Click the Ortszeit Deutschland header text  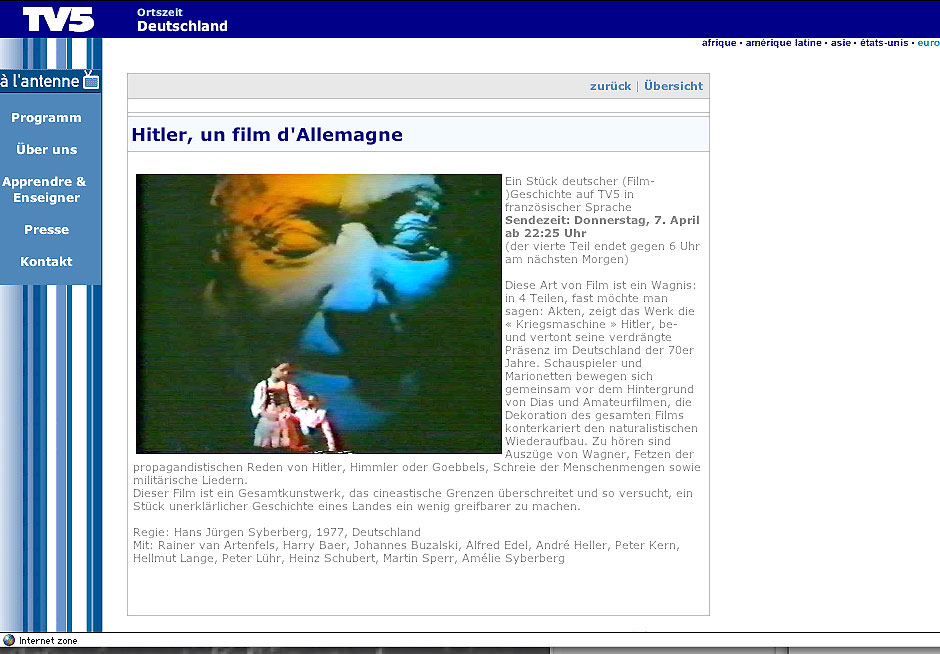tap(182, 20)
